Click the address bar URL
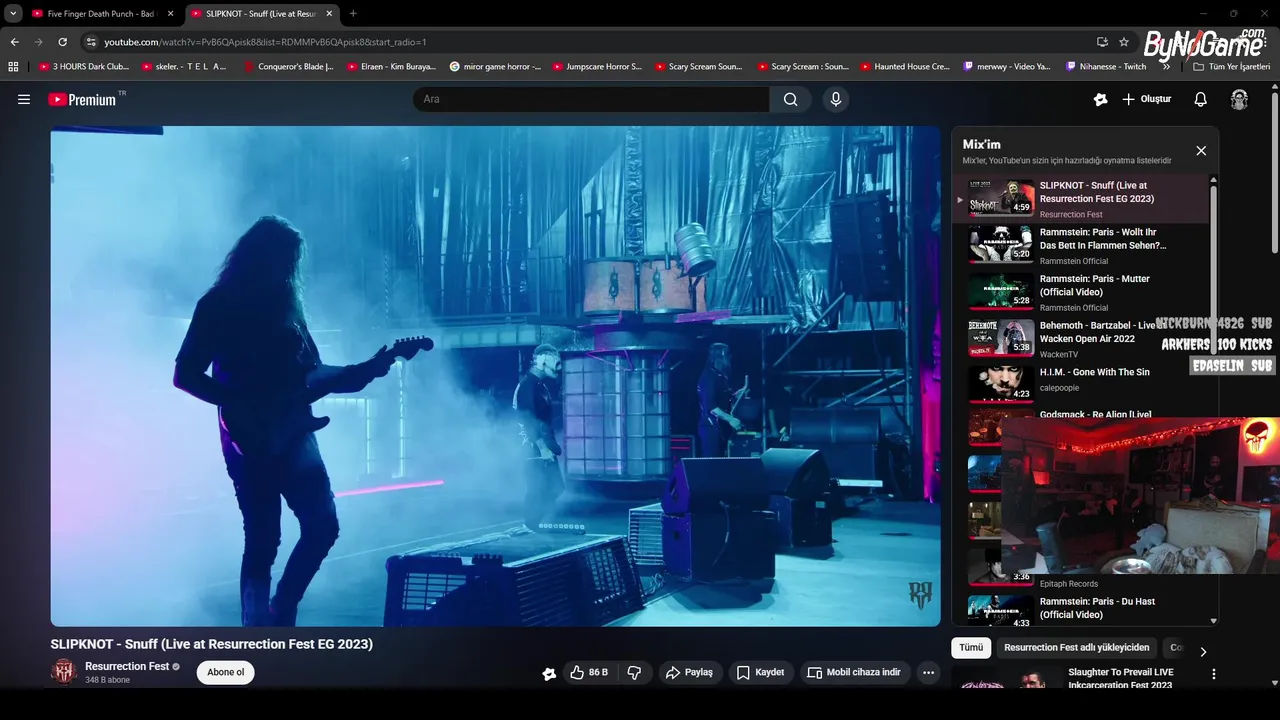This screenshot has height=720, width=1280. coord(266,42)
